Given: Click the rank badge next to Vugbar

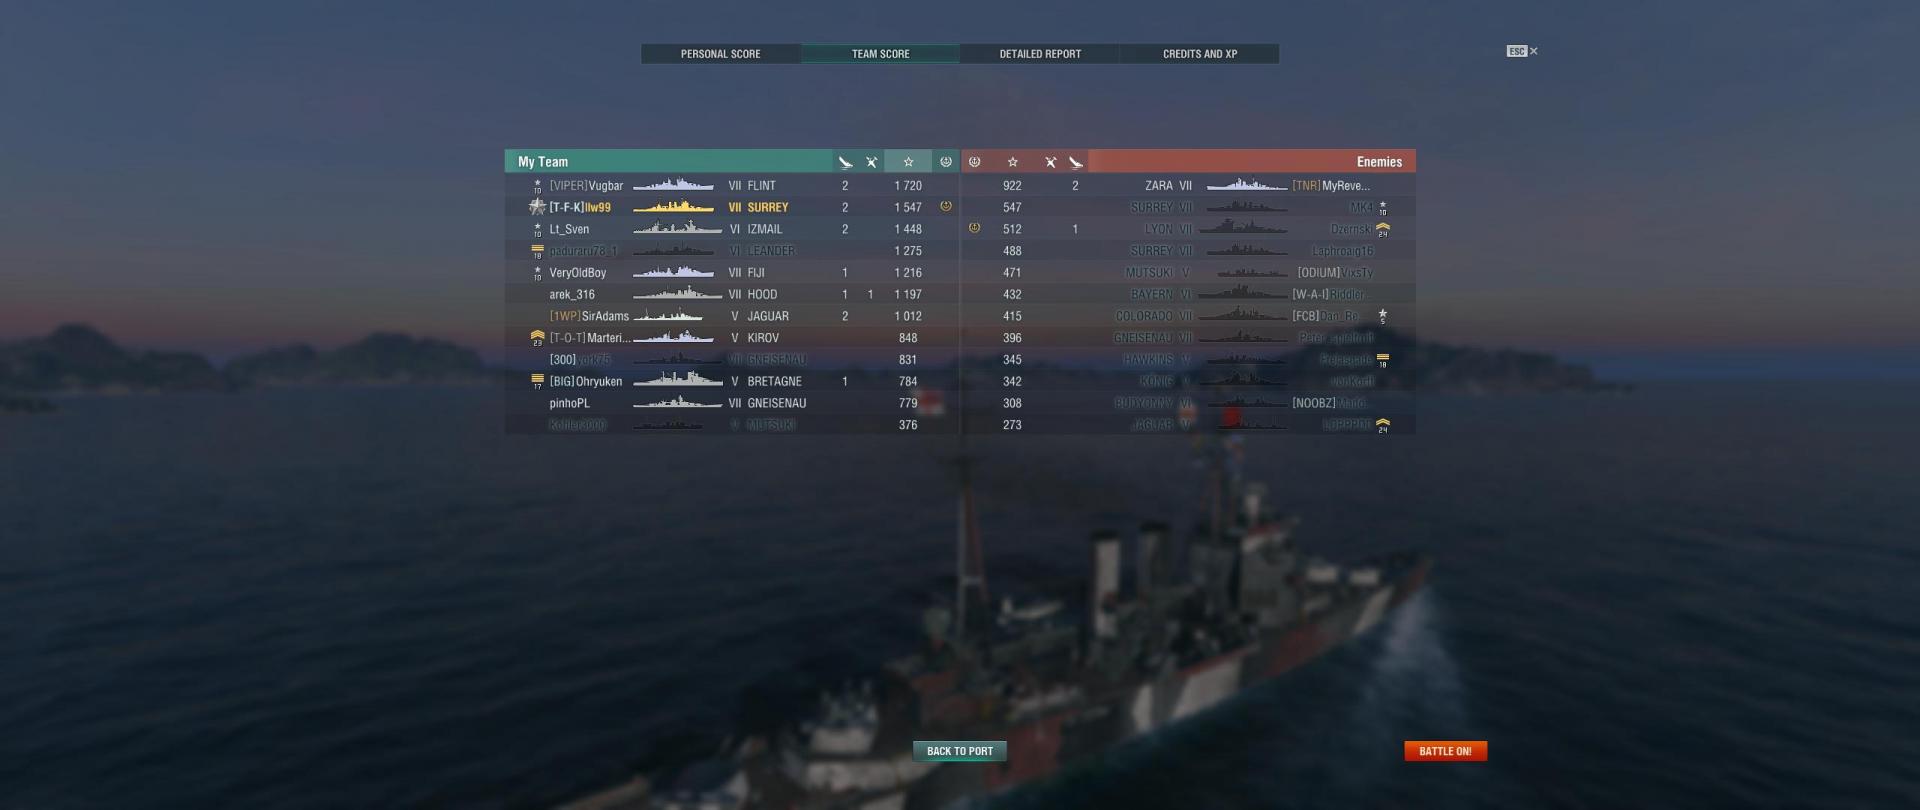Looking at the screenshot, I should pos(537,186).
